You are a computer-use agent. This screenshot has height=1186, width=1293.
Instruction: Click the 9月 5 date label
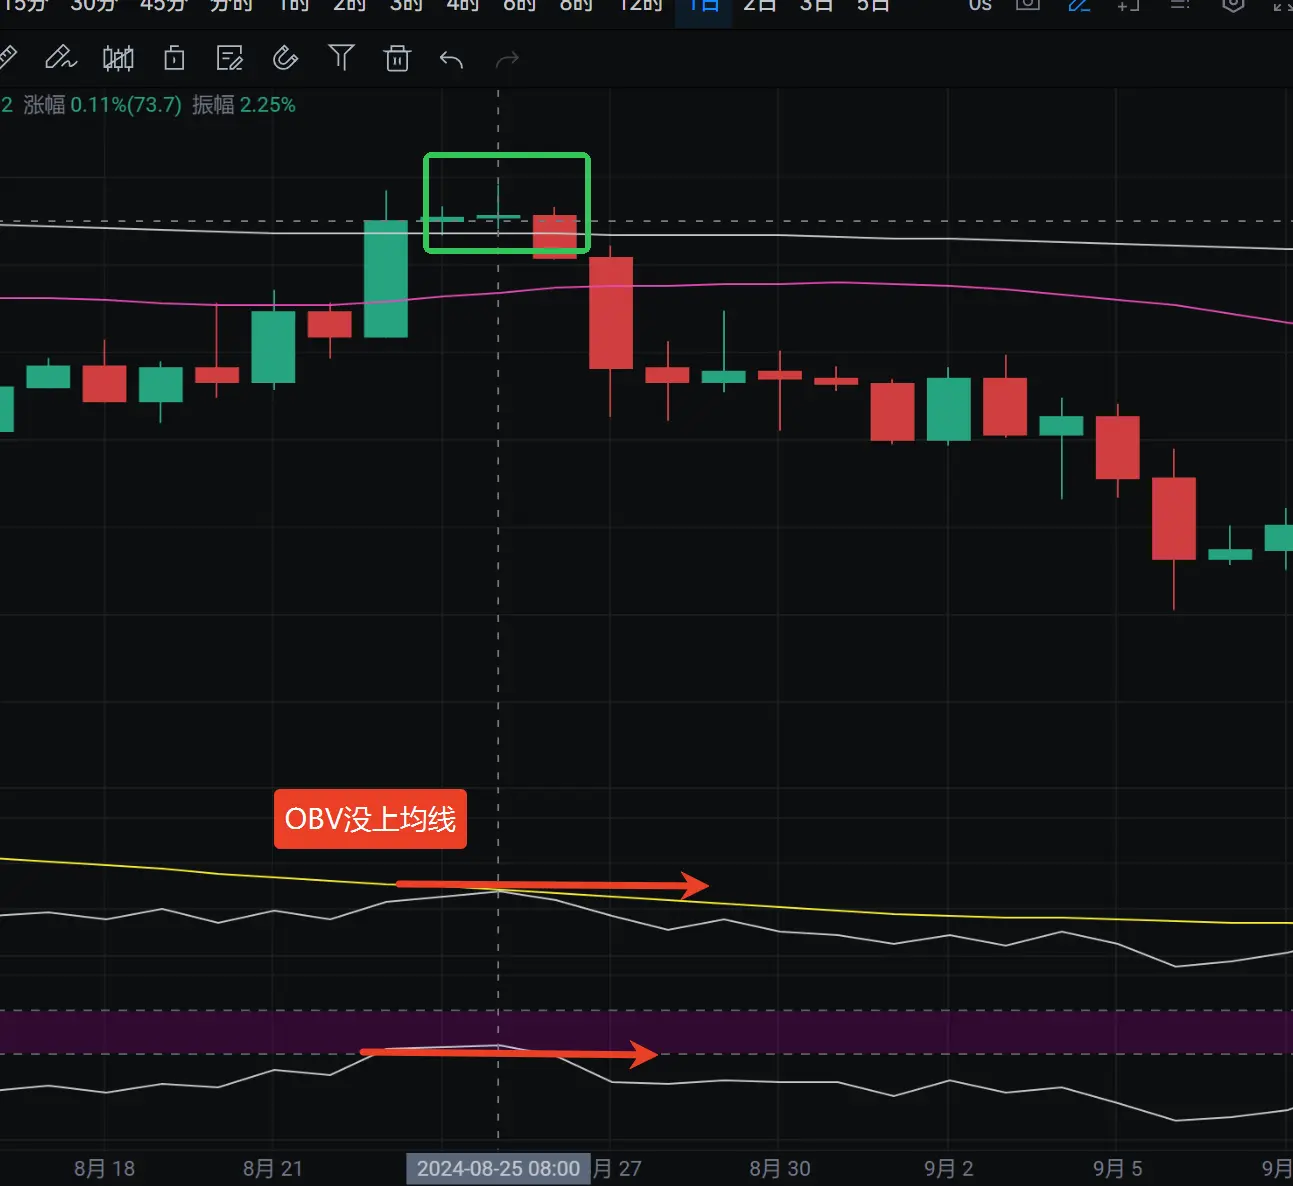click(1117, 1168)
